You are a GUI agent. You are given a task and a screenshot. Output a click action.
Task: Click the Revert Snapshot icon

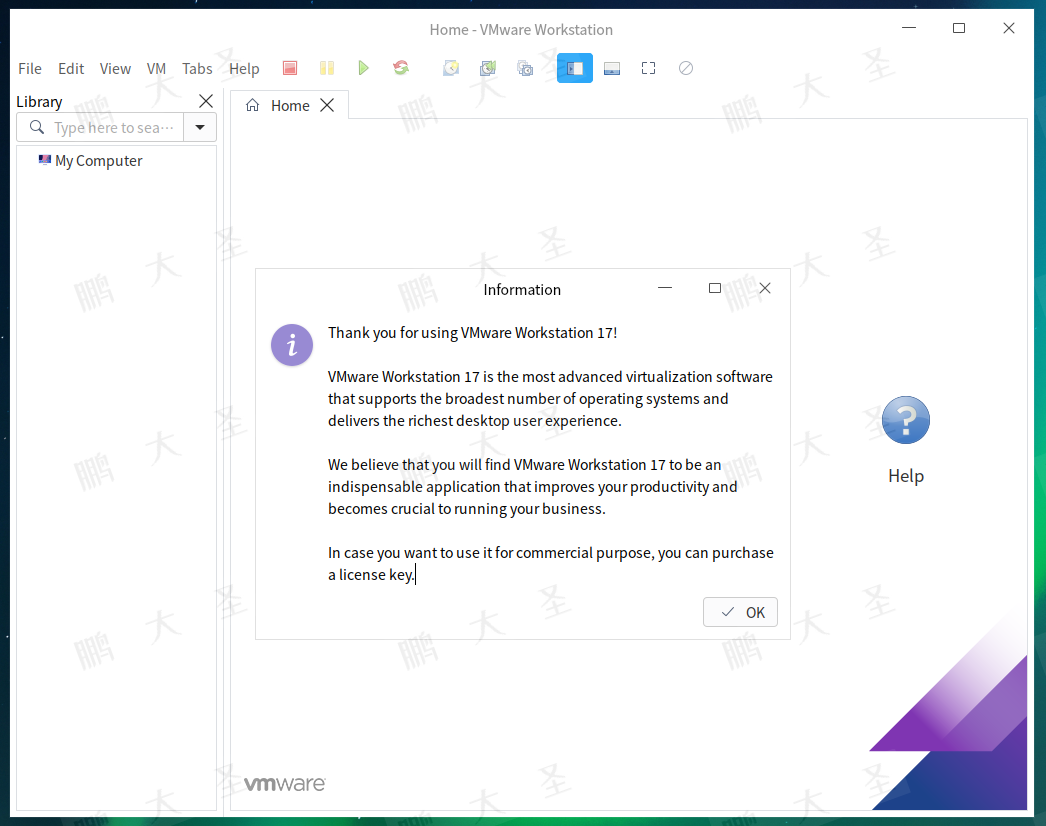(487, 68)
